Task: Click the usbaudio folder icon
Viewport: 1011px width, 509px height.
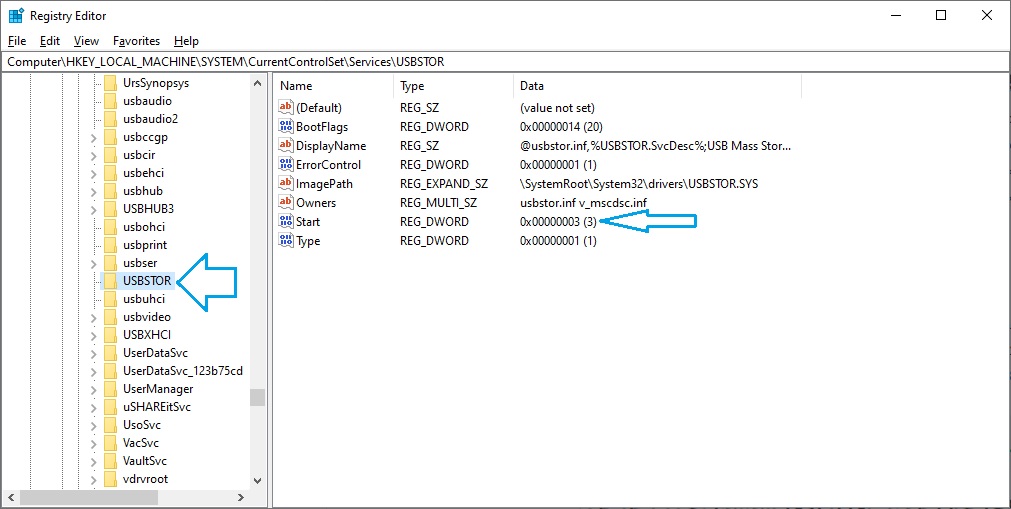Action: click(110, 101)
